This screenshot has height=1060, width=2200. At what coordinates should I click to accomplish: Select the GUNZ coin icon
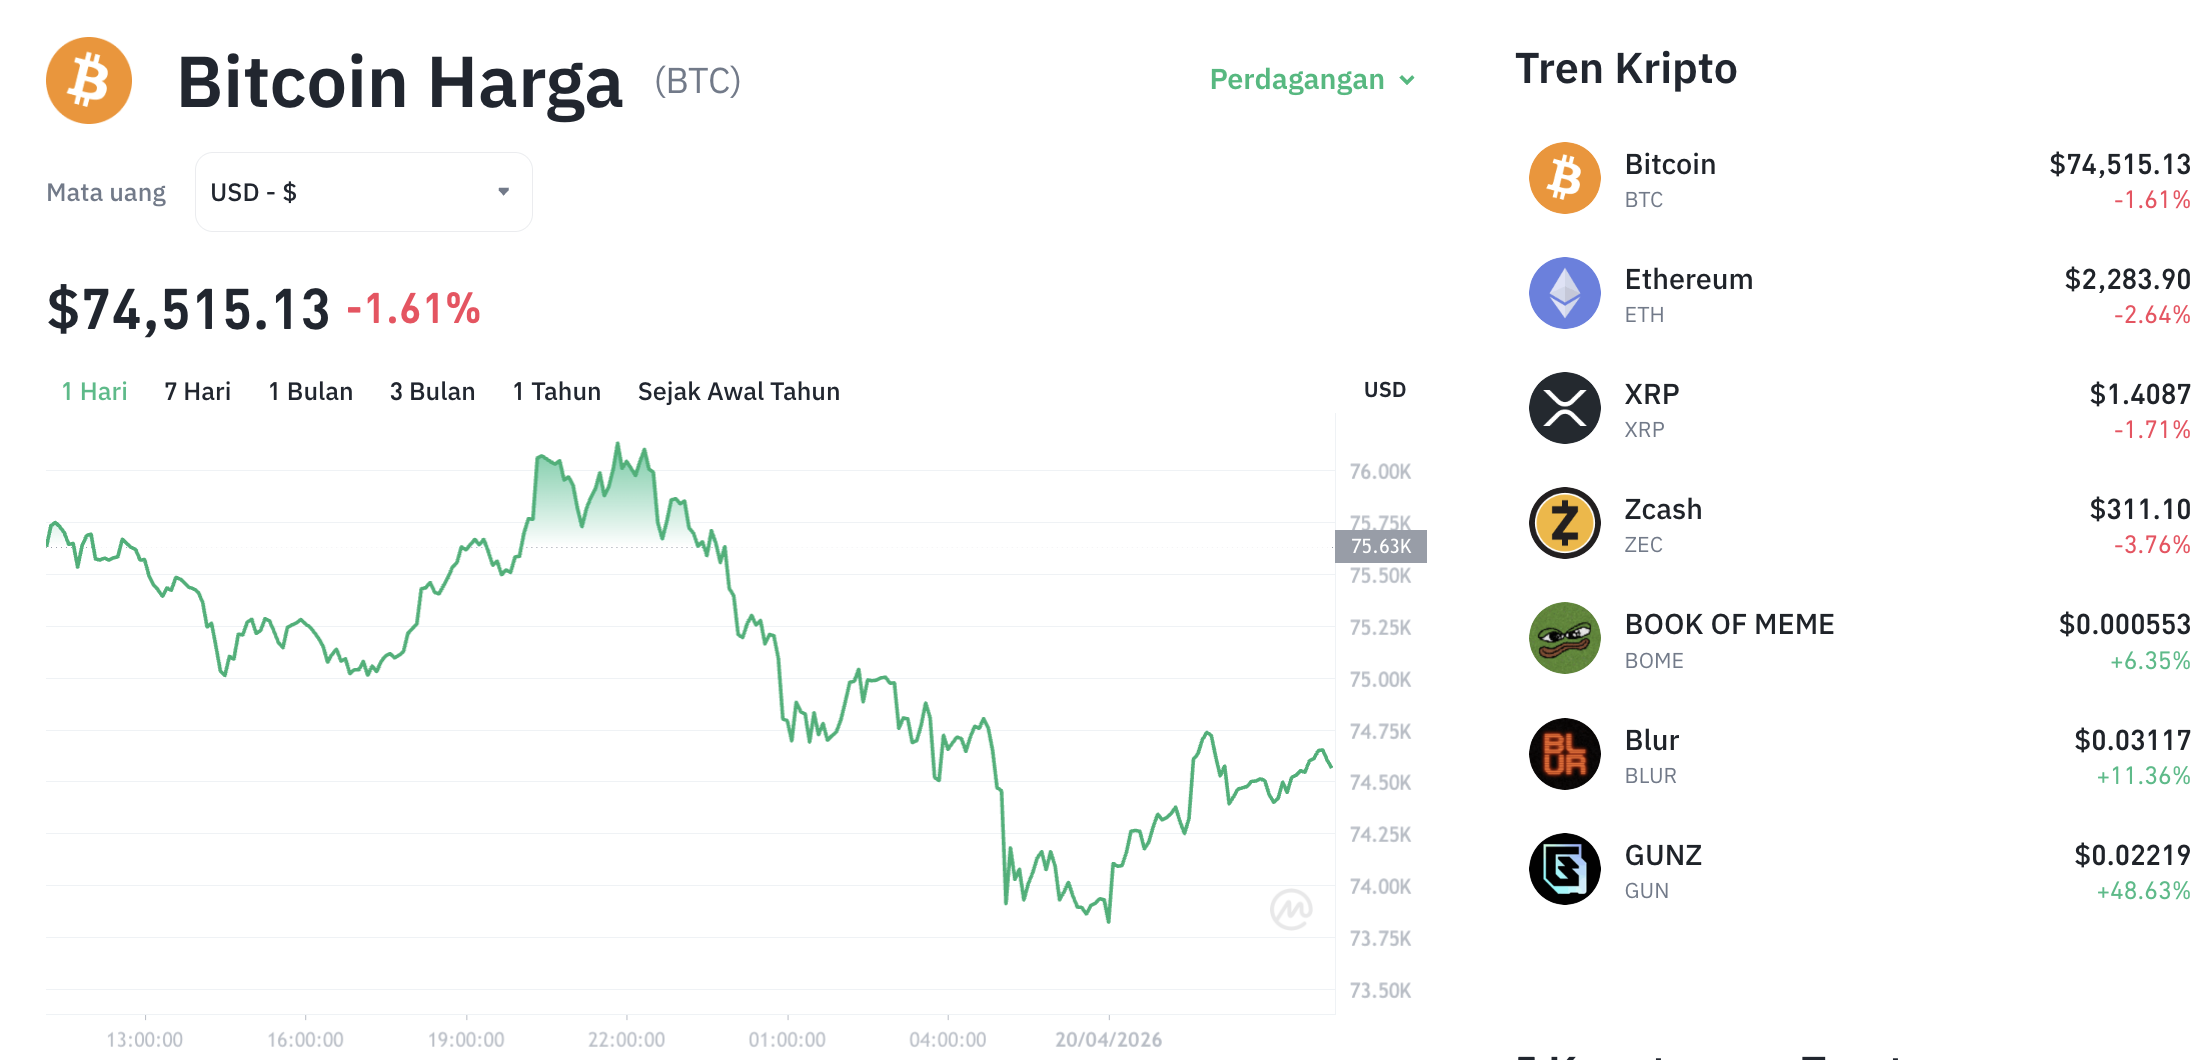pyautogui.click(x=1564, y=869)
